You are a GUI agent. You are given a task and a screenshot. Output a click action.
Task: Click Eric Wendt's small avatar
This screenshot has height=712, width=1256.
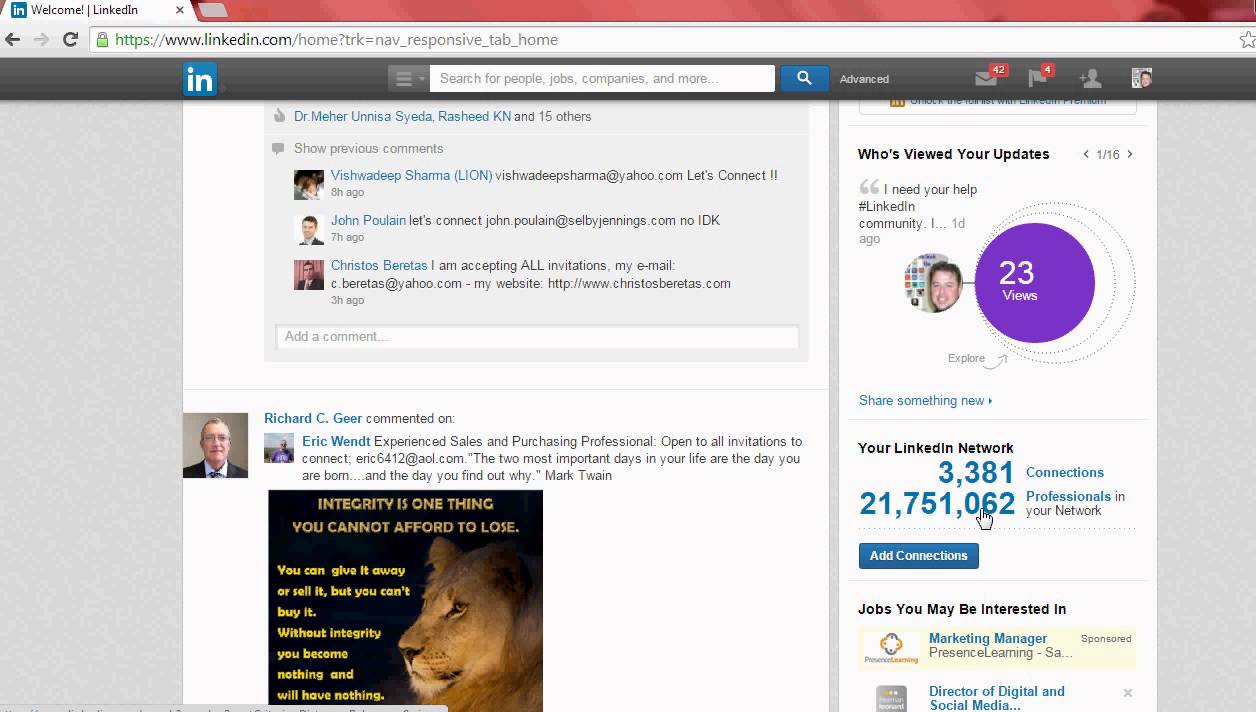click(279, 448)
